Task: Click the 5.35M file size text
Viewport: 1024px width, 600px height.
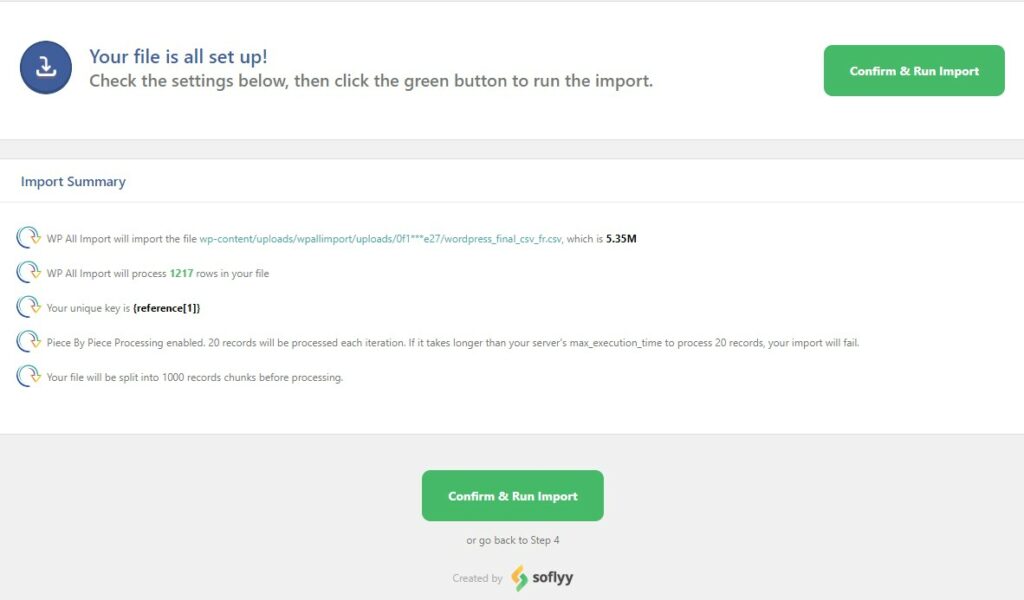Action: click(x=621, y=239)
